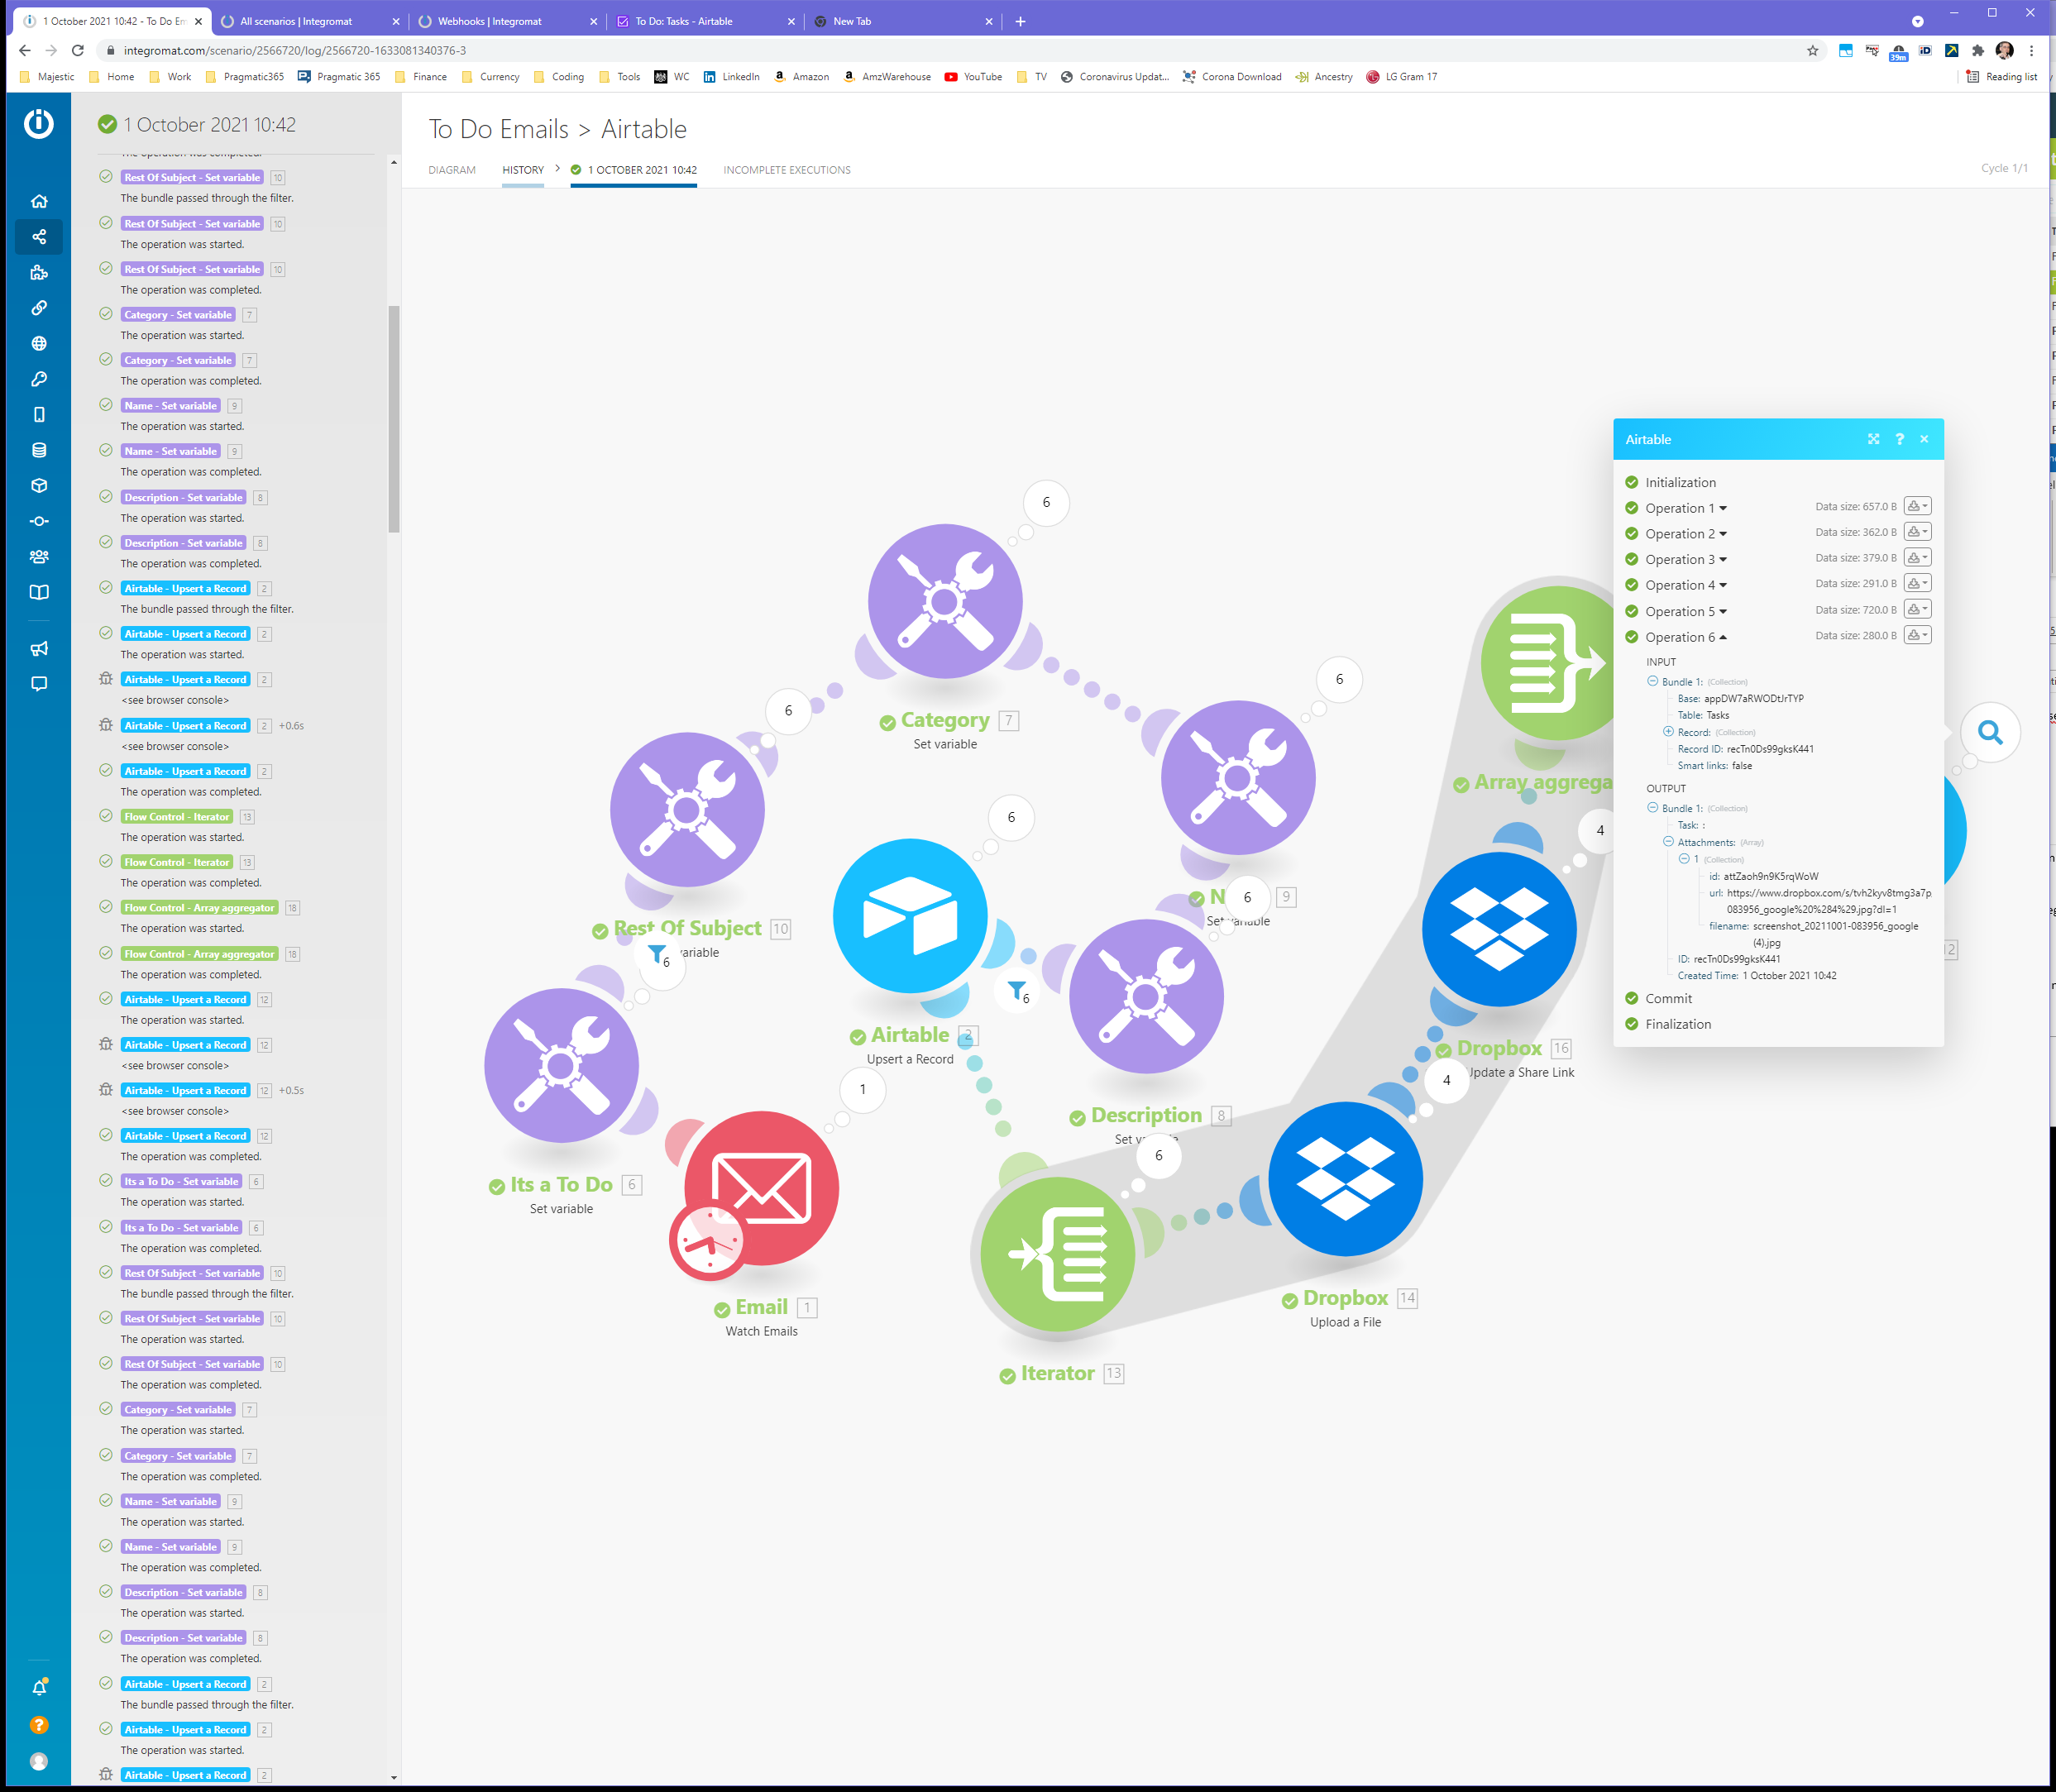Collapse the Attachments array node
Image resolution: width=2056 pixels, height=1792 pixels.
(x=1668, y=842)
